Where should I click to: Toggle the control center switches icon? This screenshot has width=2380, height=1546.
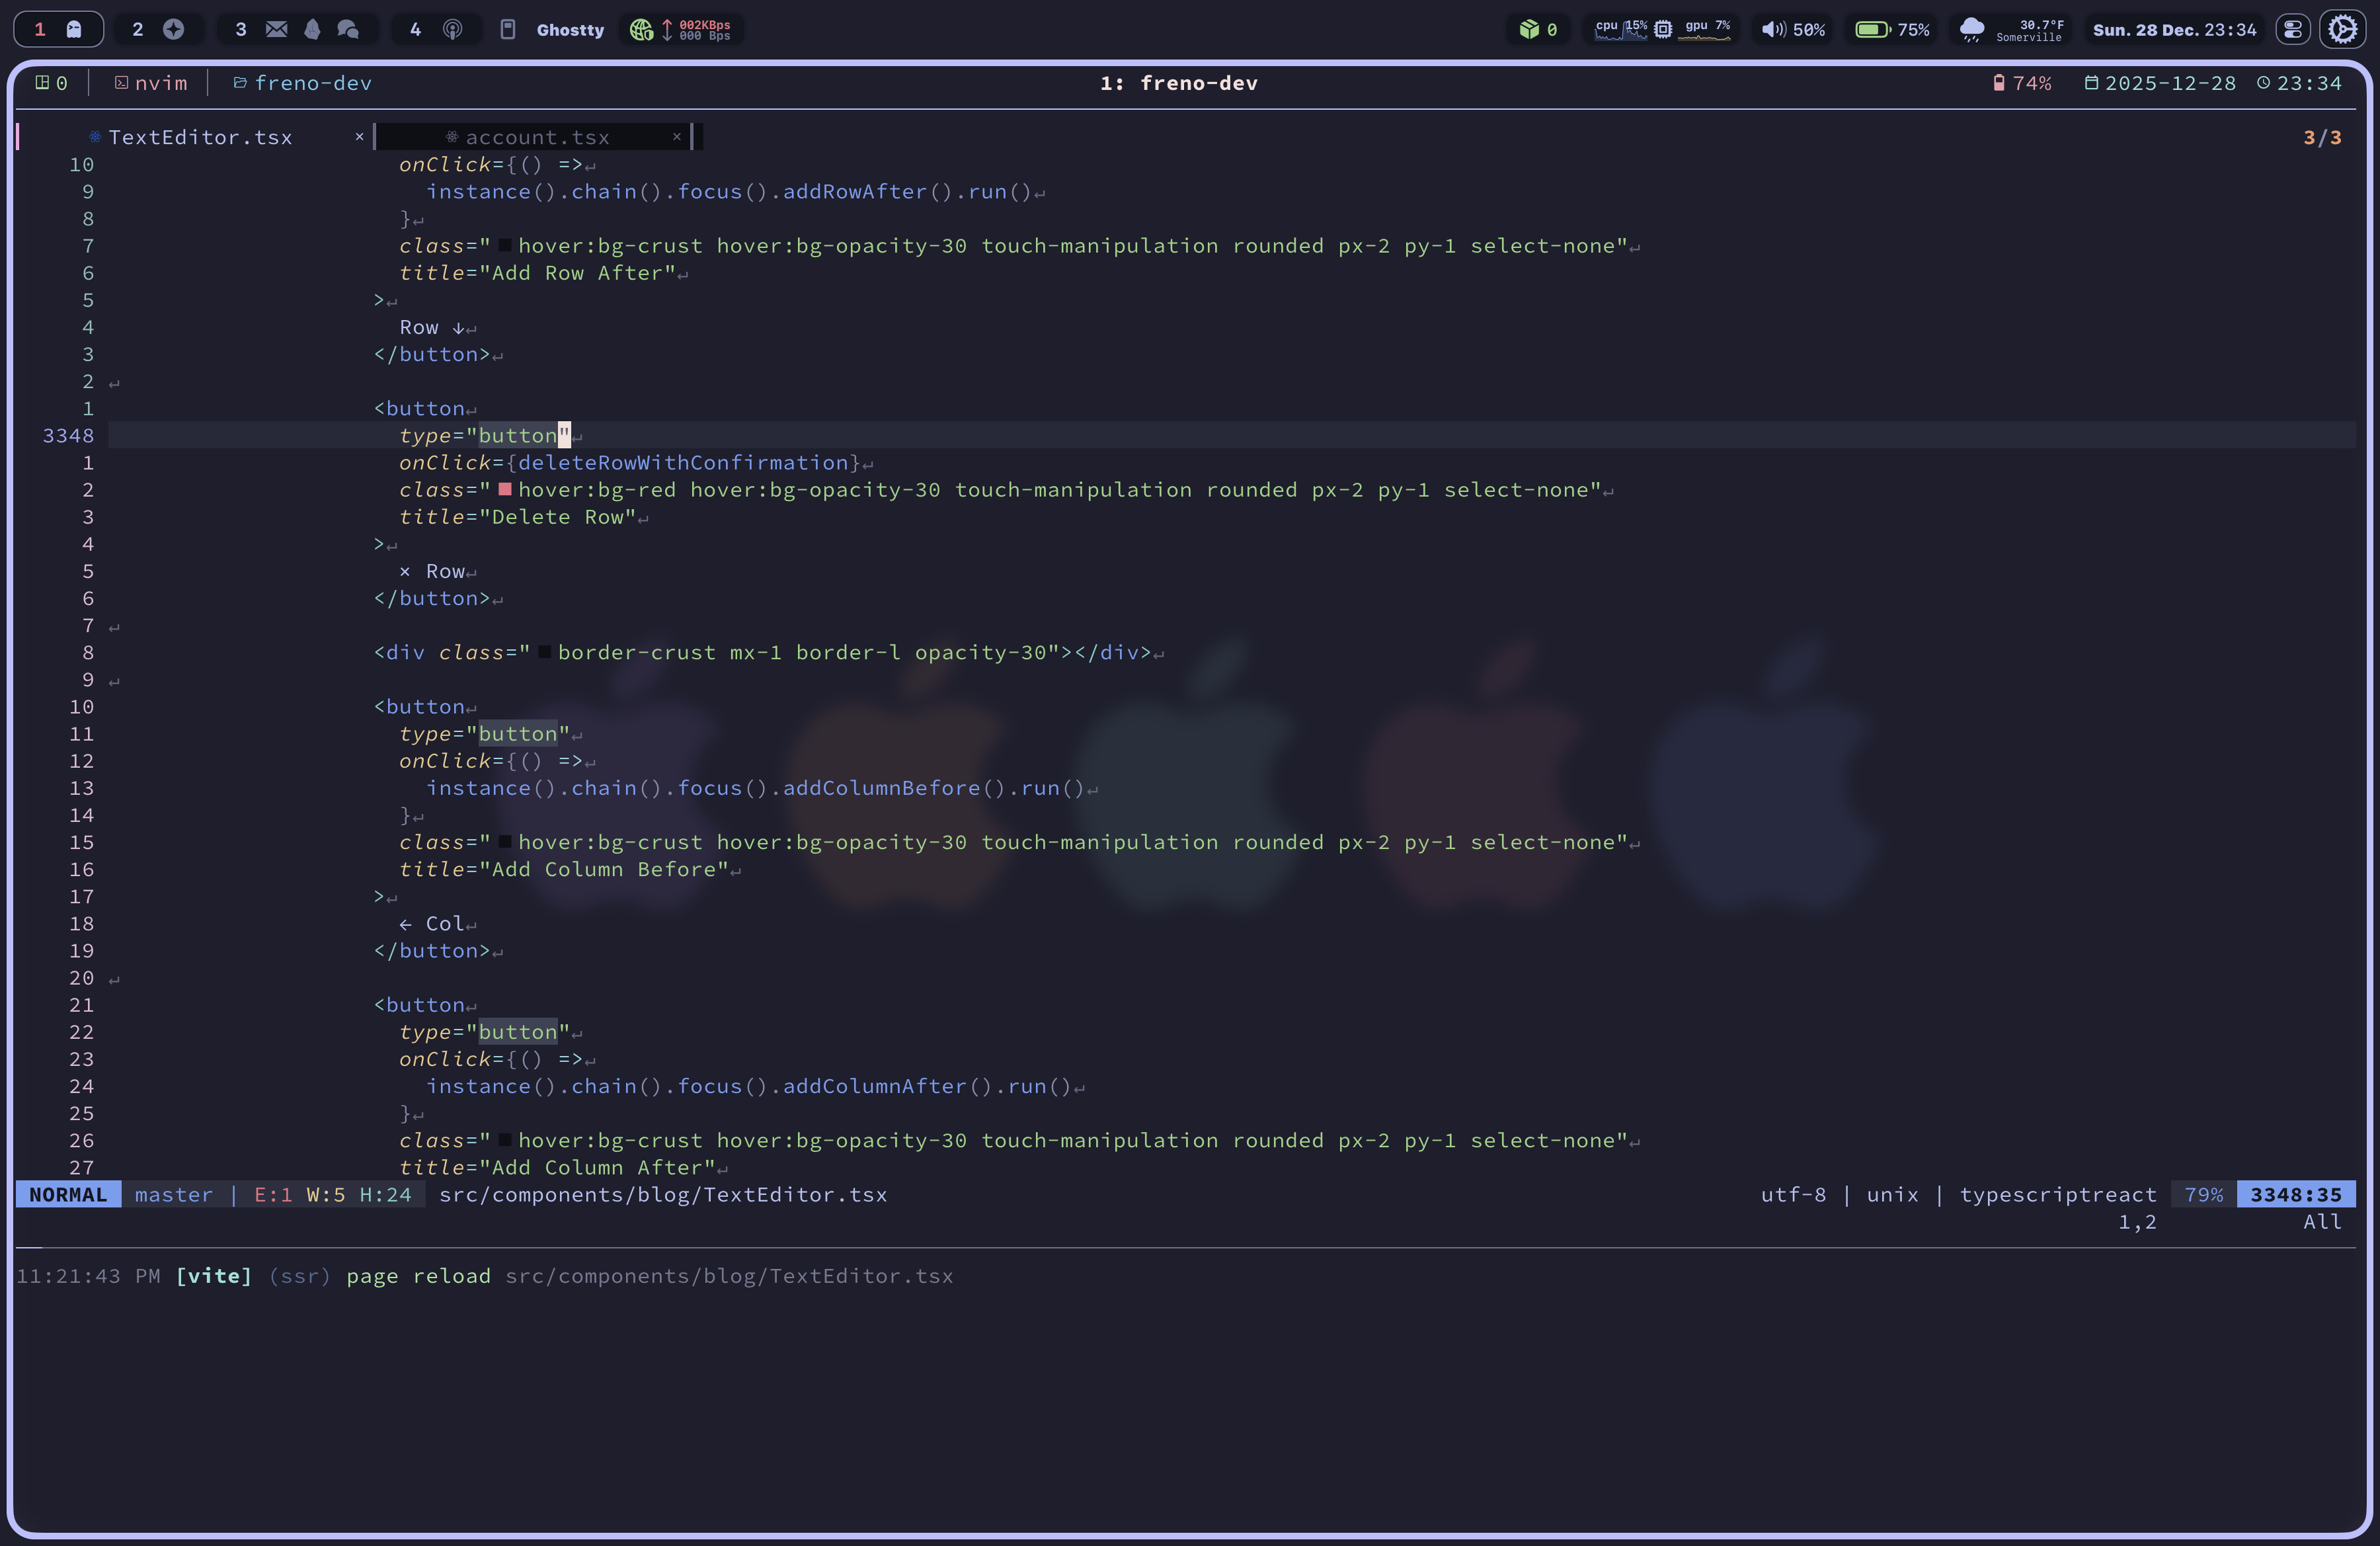point(2292,29)
